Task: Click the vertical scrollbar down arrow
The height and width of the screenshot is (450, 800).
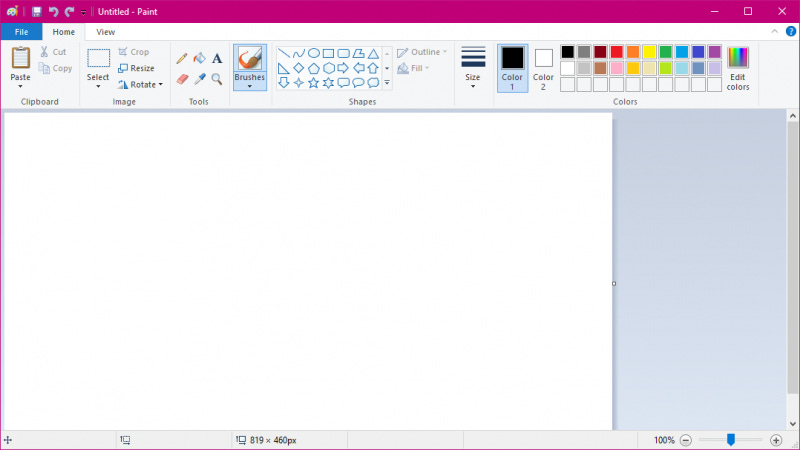Action: (792, 423)
